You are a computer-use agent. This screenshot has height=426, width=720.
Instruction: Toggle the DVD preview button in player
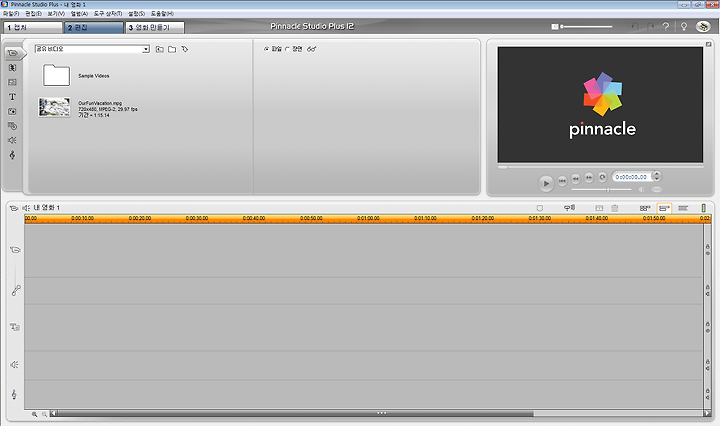[657, 189]
